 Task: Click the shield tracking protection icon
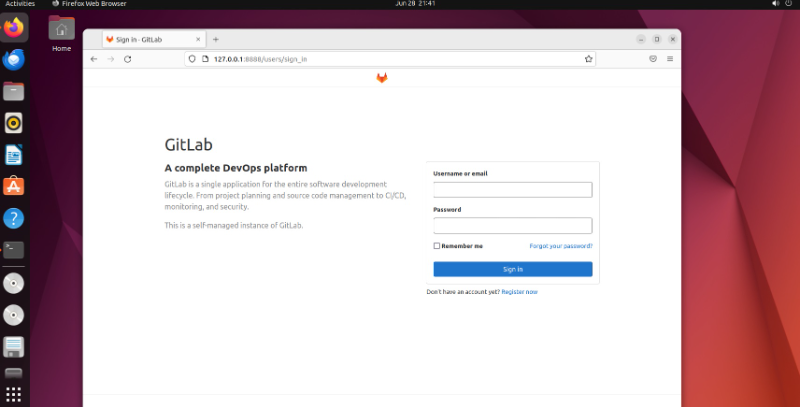[x=192, y=59]
